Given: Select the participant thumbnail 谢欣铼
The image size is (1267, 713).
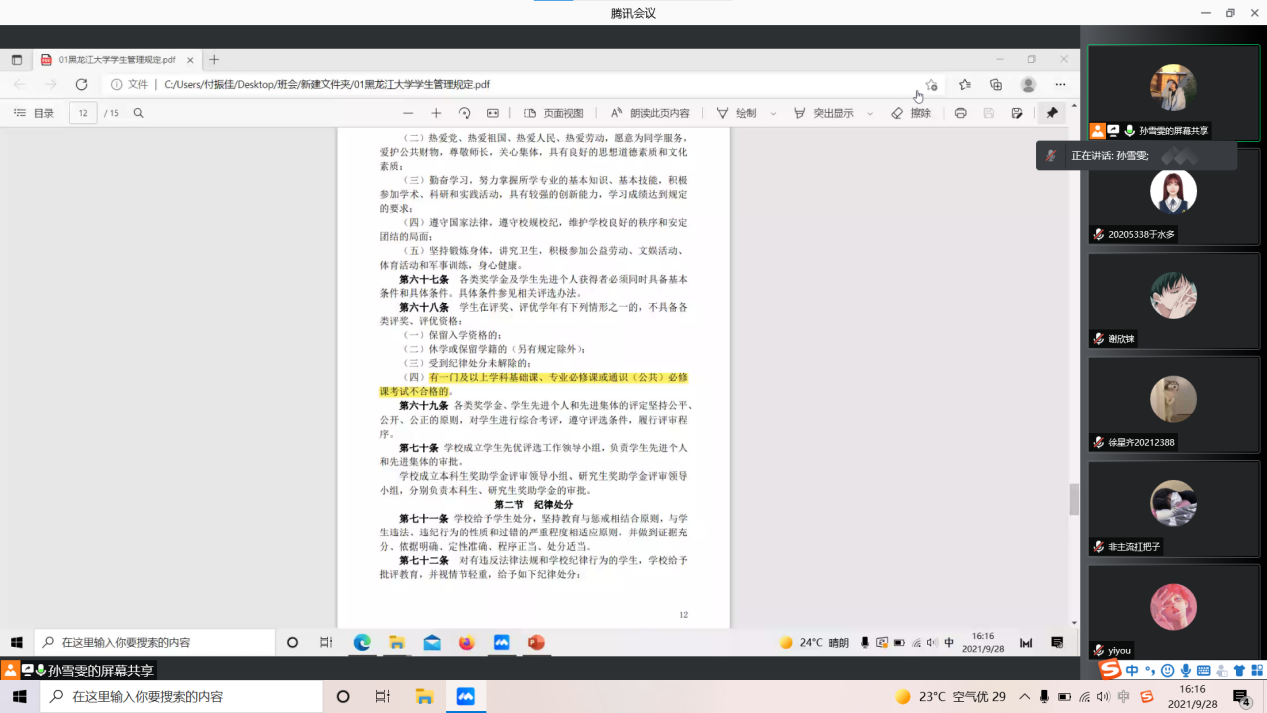Looking at the screenshot, I should (1174, 301).
